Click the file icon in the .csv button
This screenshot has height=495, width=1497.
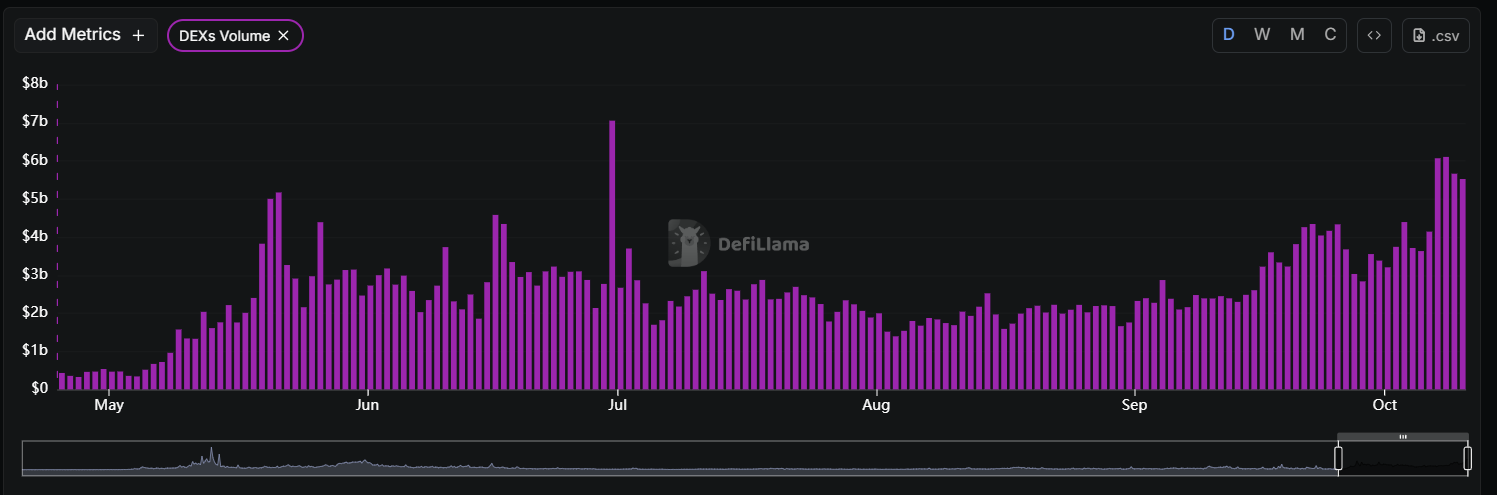1419,36
